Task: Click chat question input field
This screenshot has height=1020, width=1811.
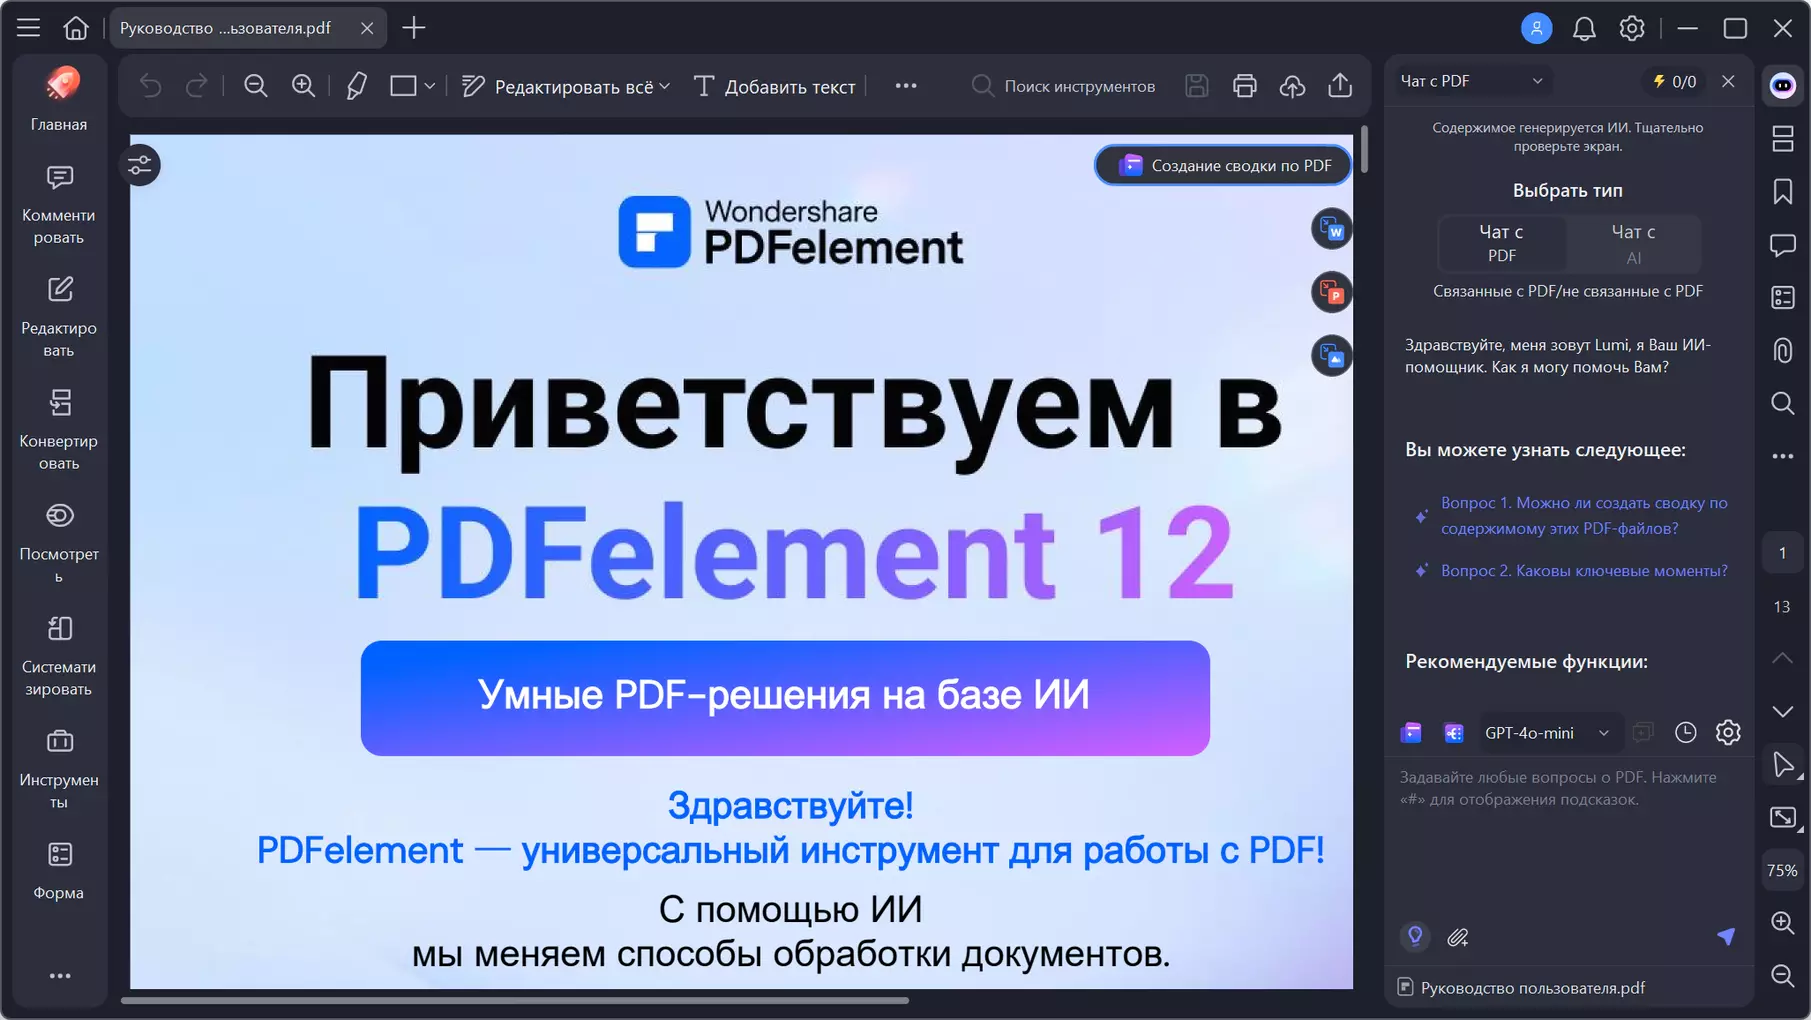Action: point(1568,836)
